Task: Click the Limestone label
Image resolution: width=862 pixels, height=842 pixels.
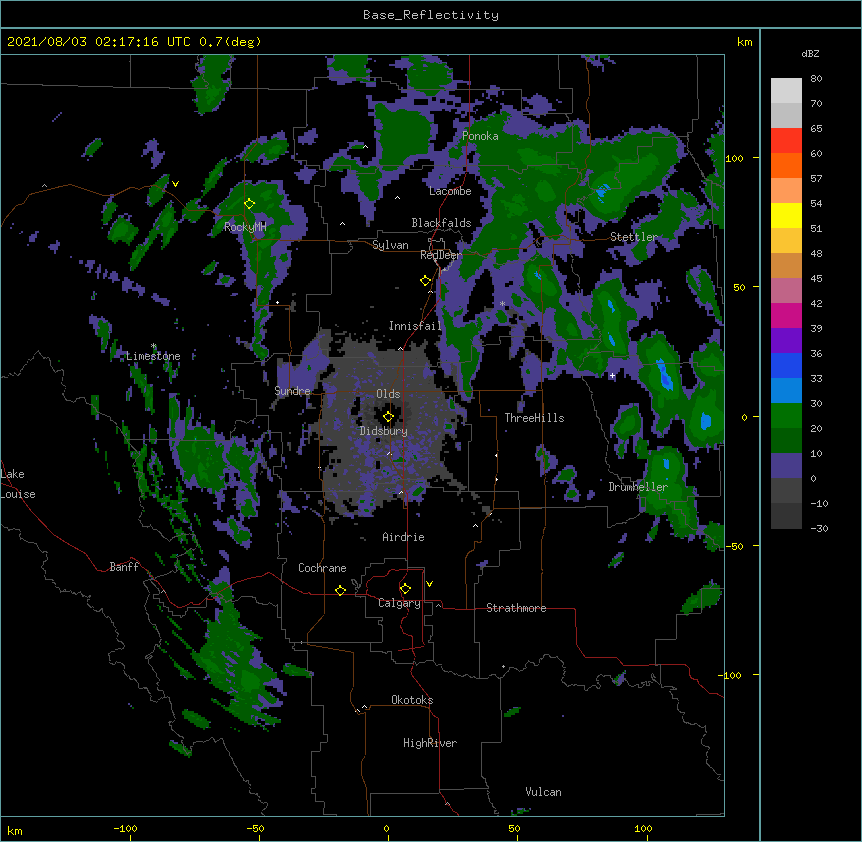Action: click(153, 356)
